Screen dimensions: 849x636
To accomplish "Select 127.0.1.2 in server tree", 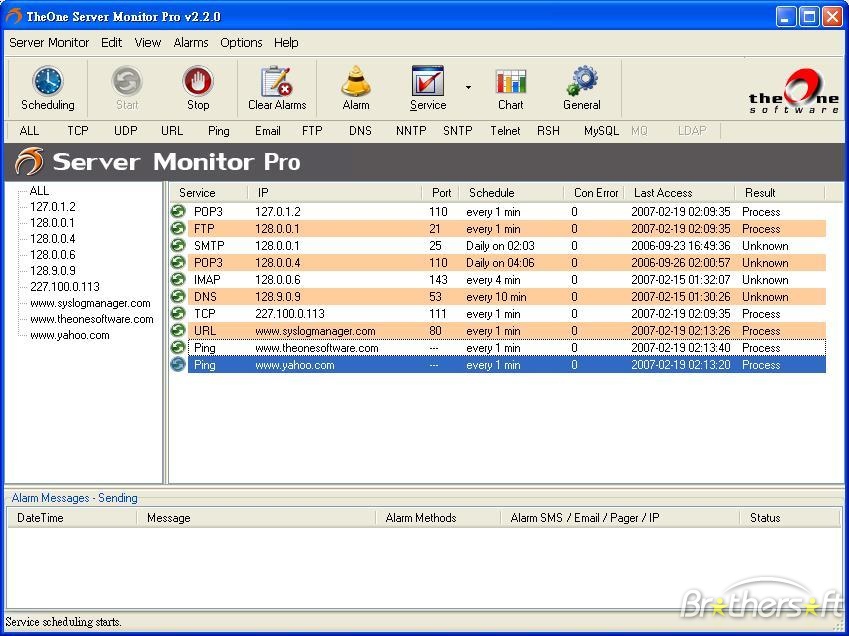I will (53, 207).
